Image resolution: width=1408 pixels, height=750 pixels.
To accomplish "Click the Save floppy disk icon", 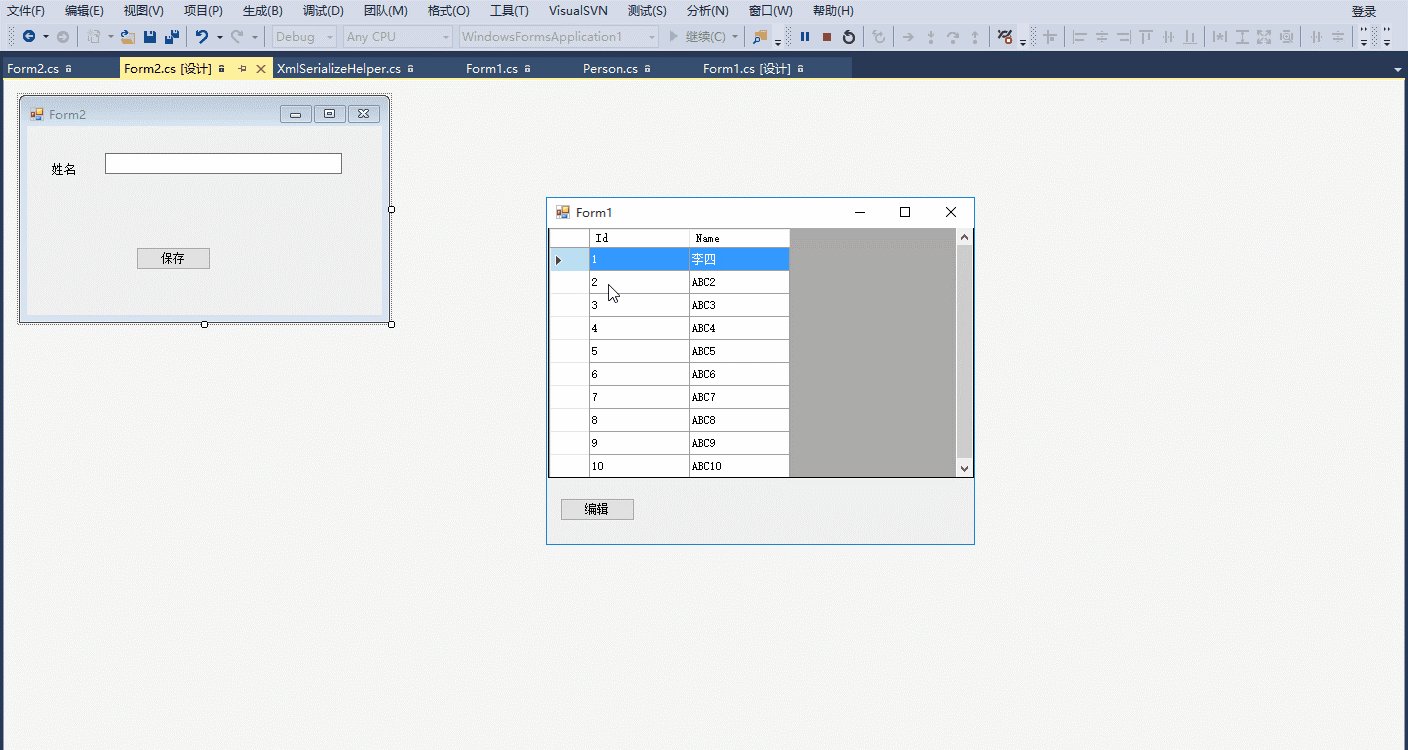I will click(x=150, y=37).
